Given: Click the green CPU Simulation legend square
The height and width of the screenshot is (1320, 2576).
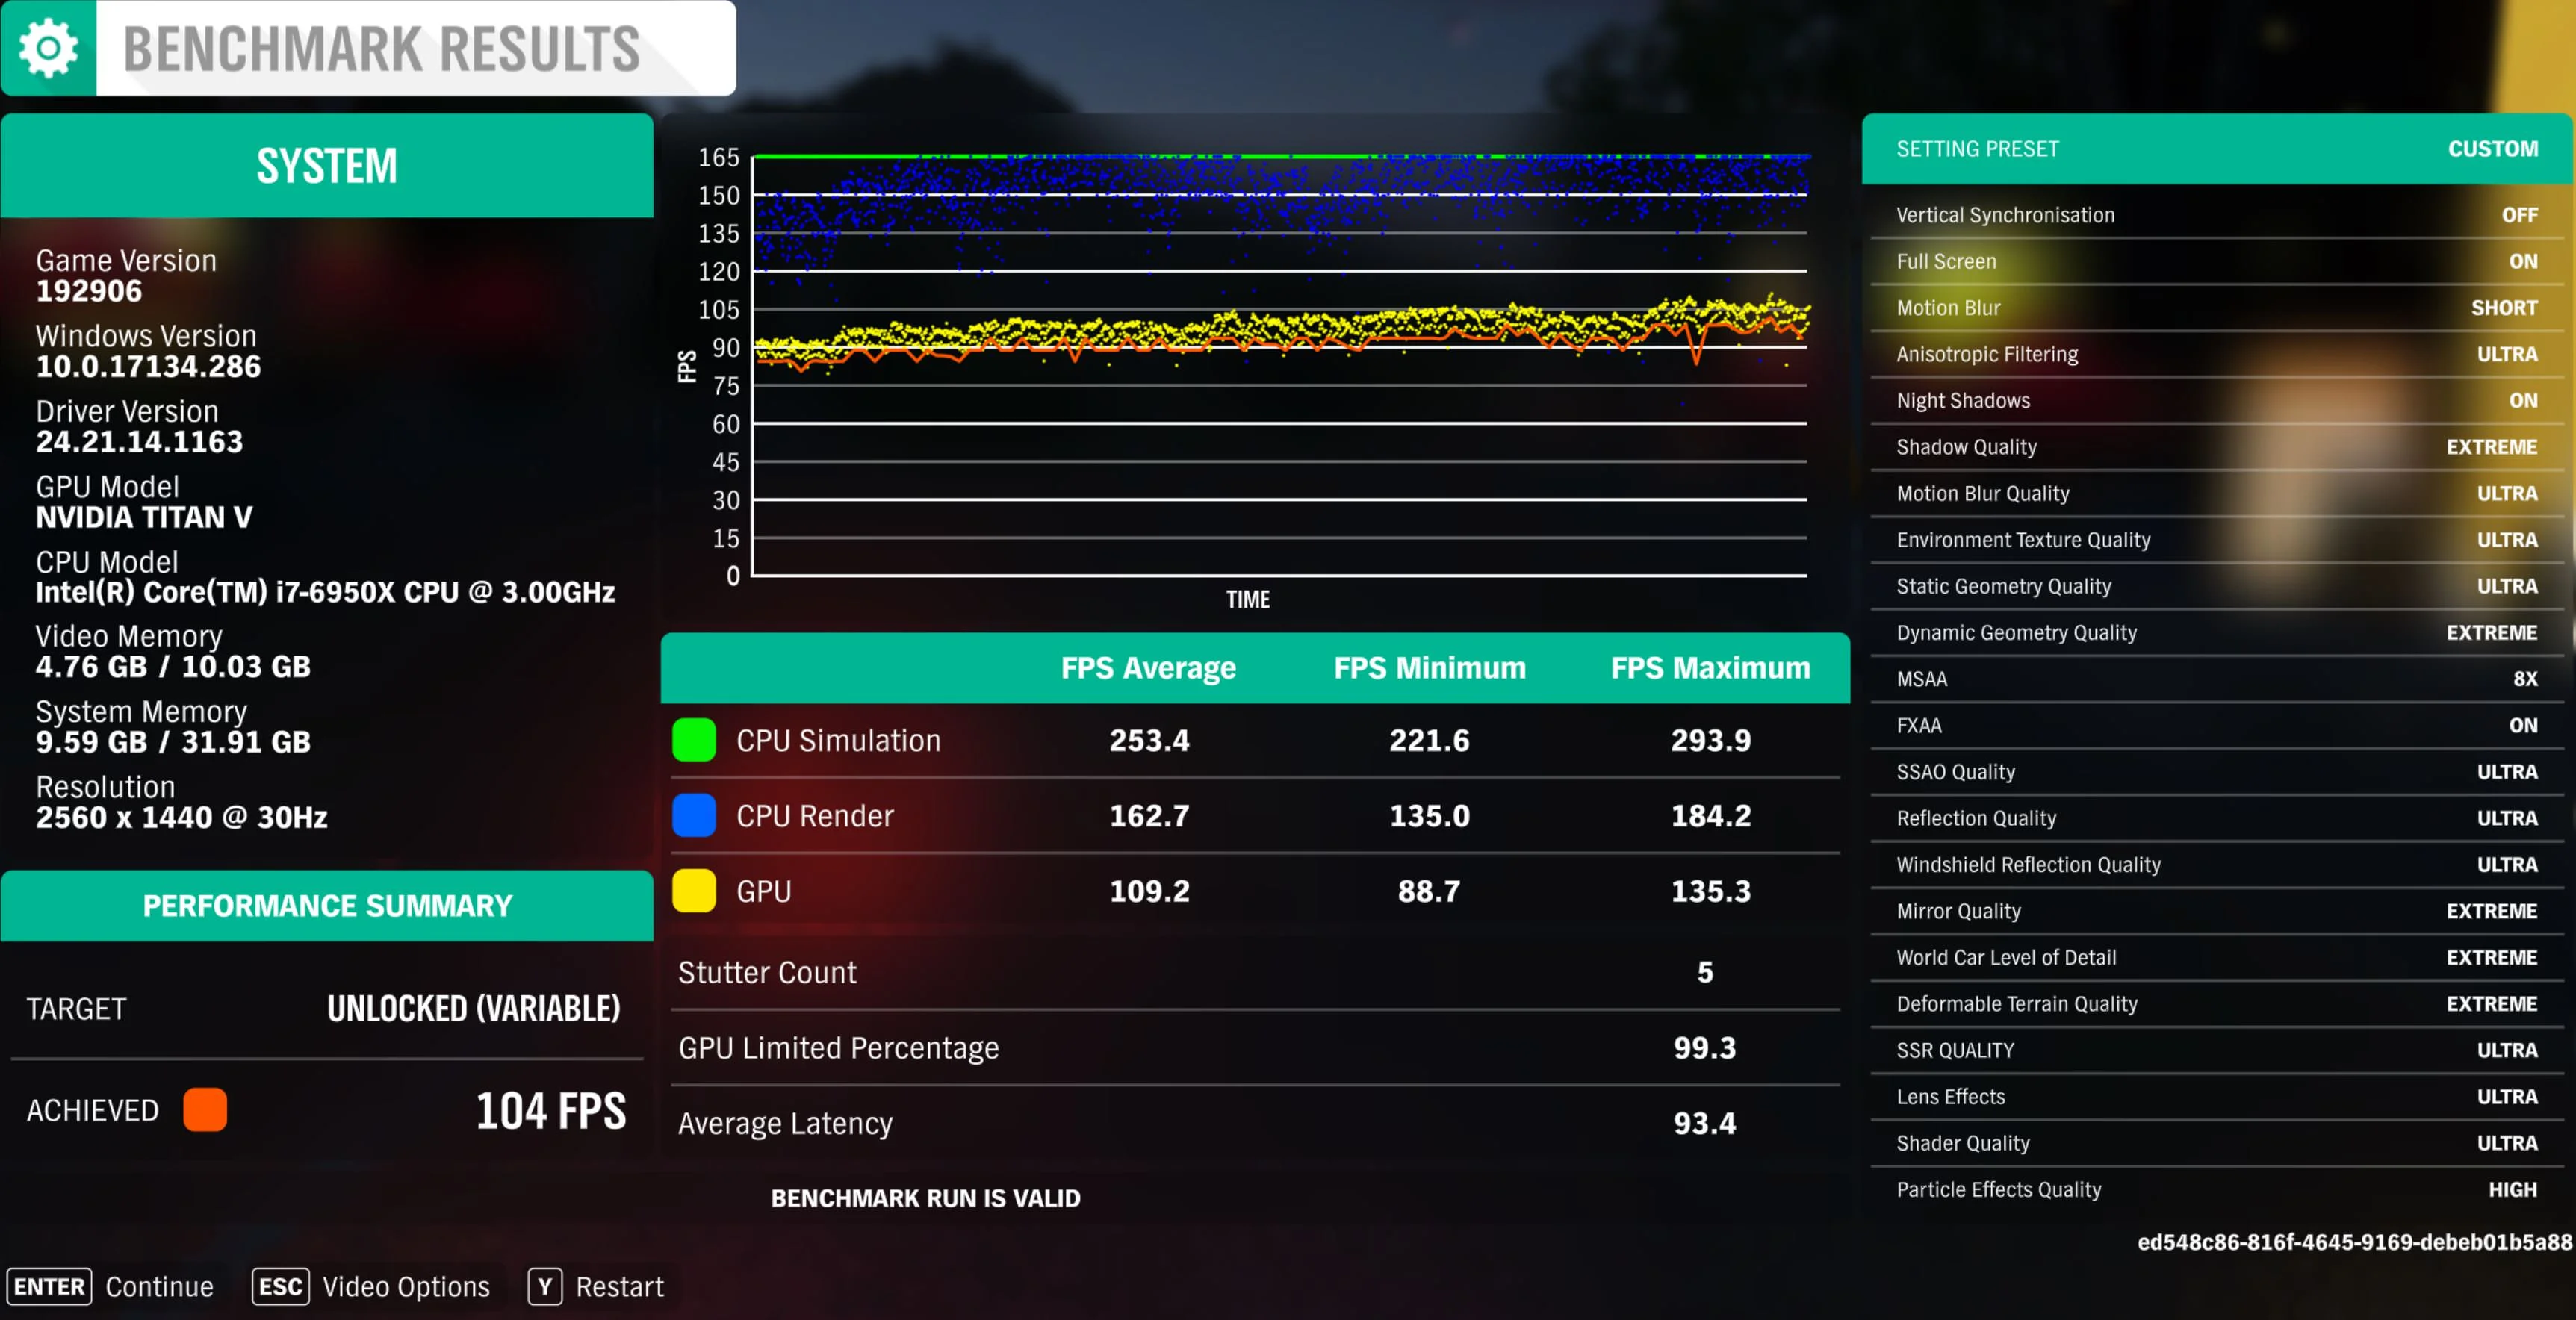Looking at the screenshot, I should [694, 740].
